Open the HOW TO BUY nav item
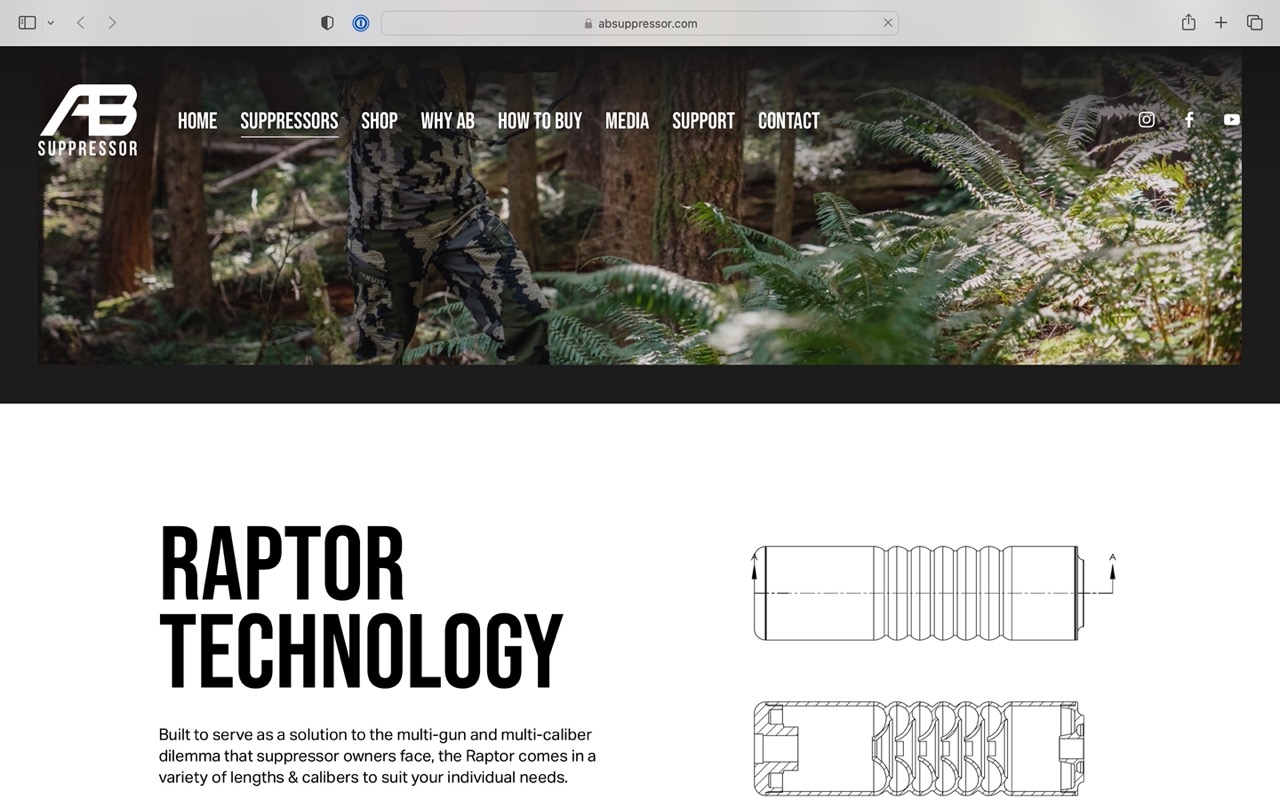 click(540, 121)
